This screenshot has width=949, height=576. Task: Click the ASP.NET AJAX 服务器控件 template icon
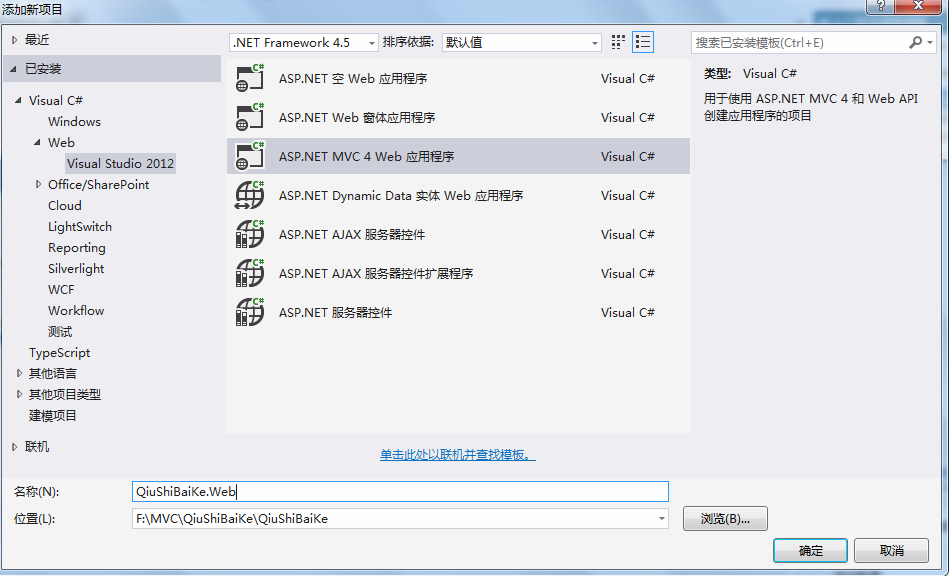[250, 234]
